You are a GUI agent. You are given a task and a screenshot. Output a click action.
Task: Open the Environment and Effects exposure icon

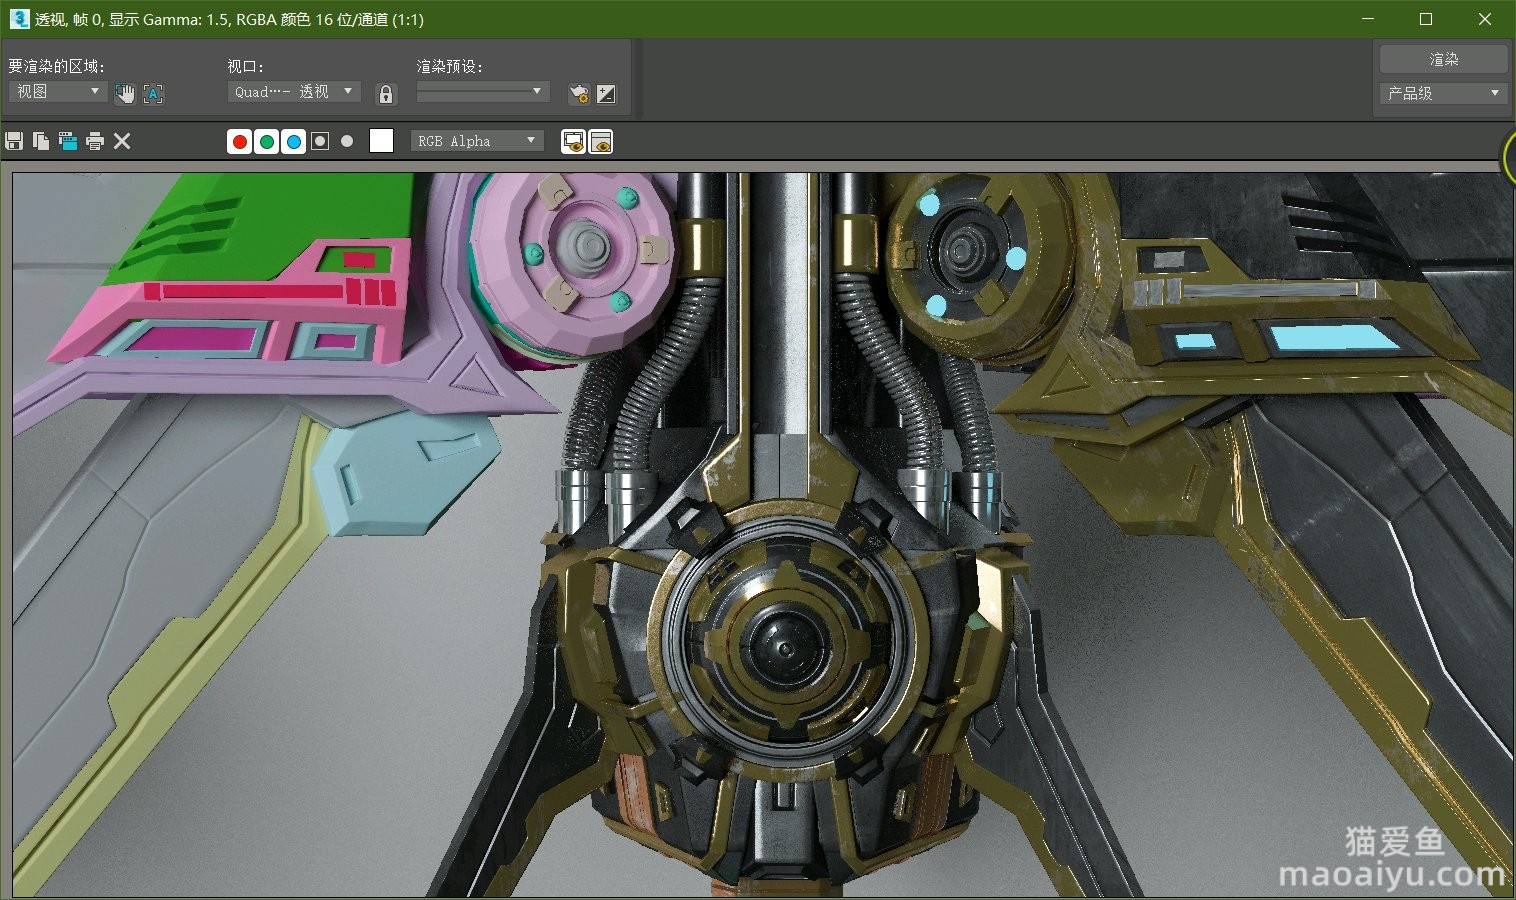606,94
